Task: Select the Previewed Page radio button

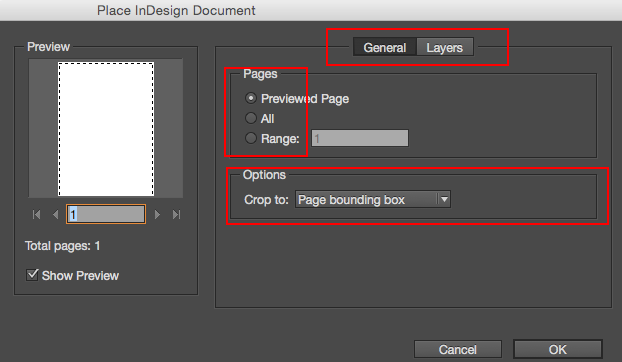Action: tap(251, 98)
